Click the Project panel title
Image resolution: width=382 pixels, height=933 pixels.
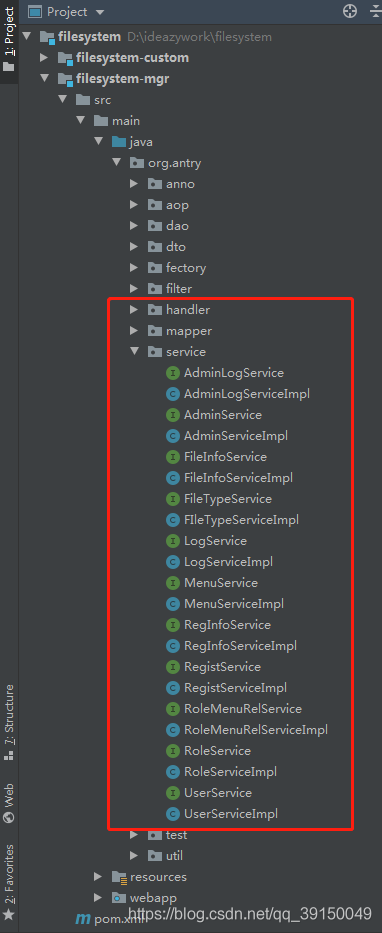click(67, 12)
